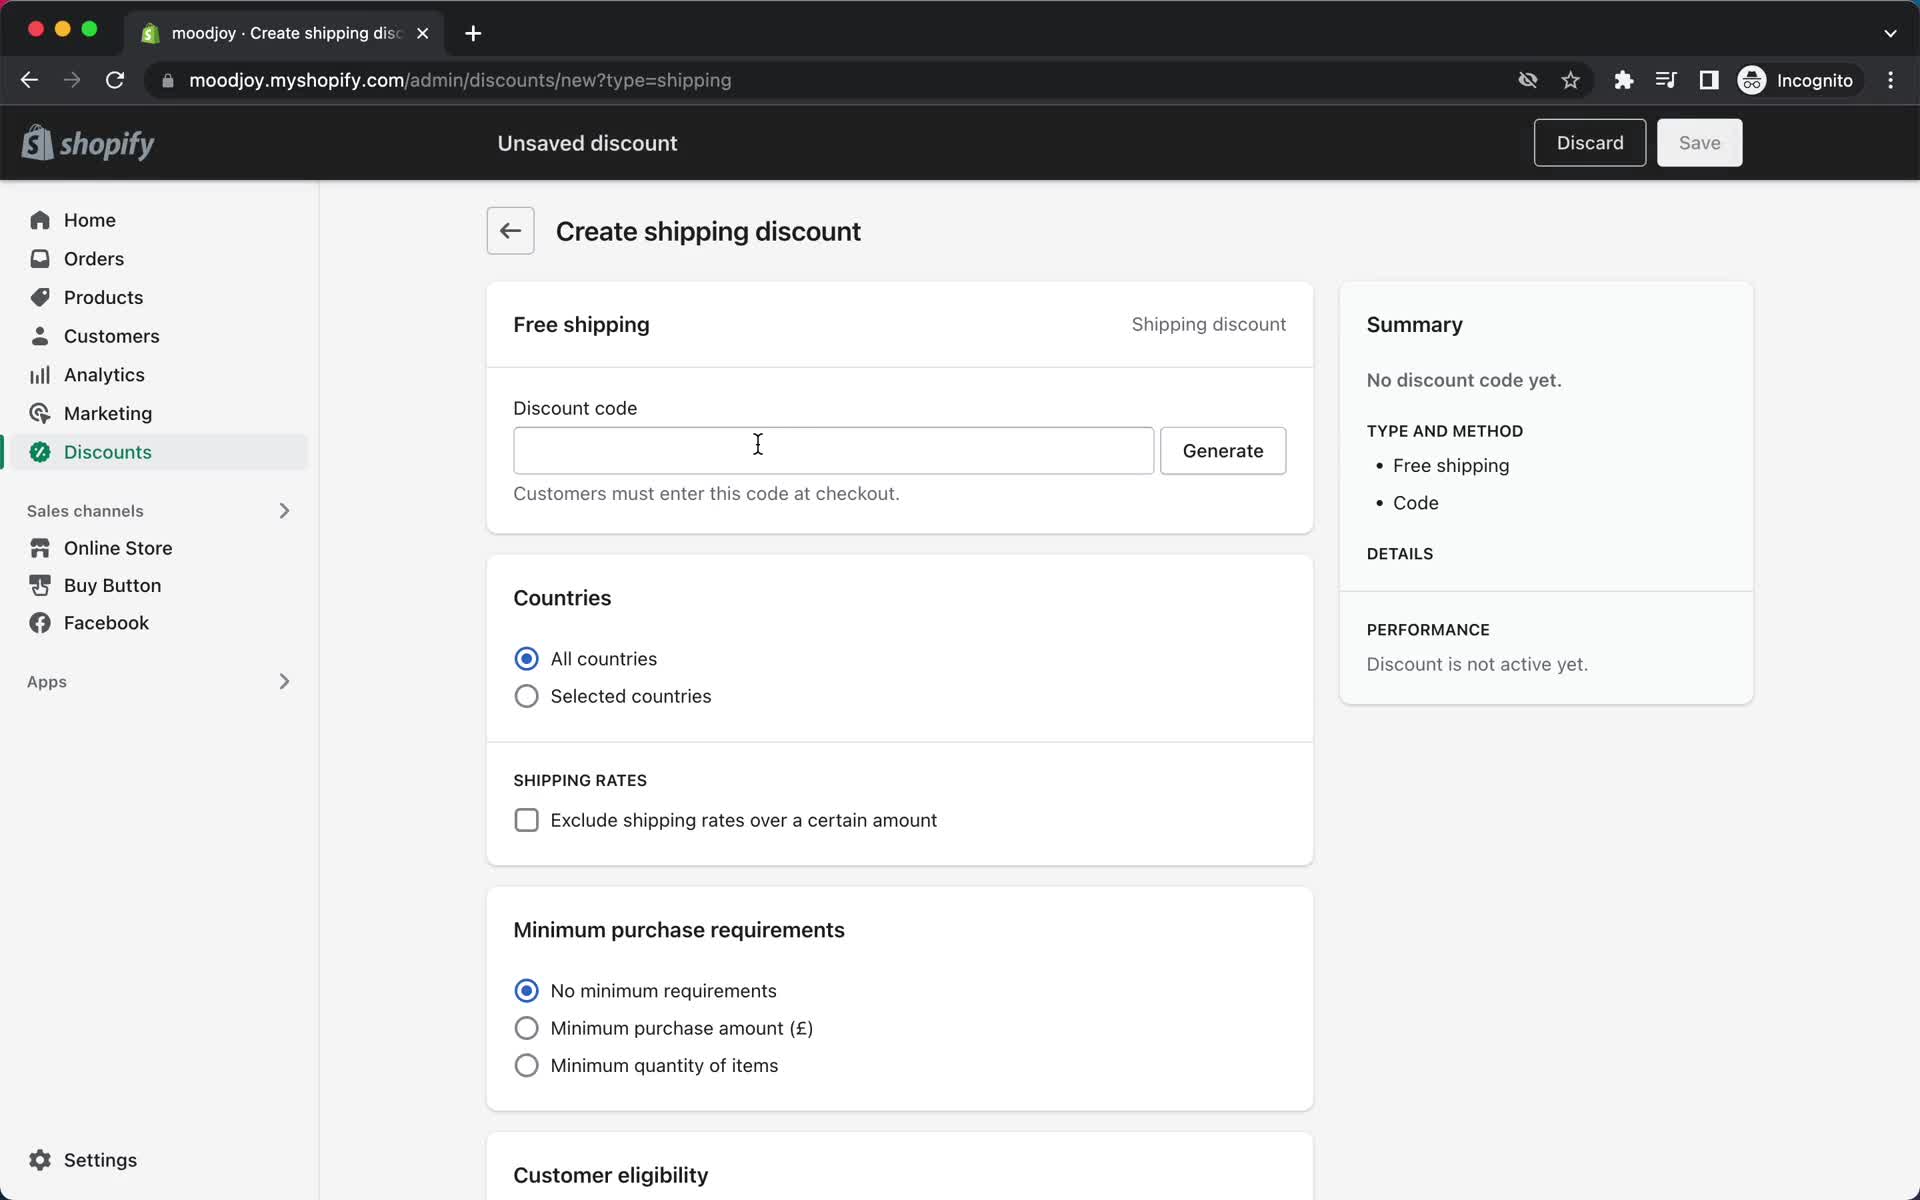
Task: Click the Analytics bar chart icon
Action: (x=40, y=375)
